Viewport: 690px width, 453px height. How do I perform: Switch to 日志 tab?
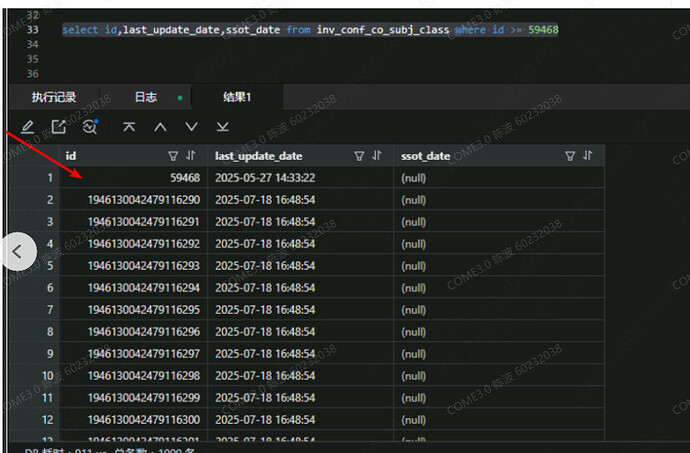146,97
